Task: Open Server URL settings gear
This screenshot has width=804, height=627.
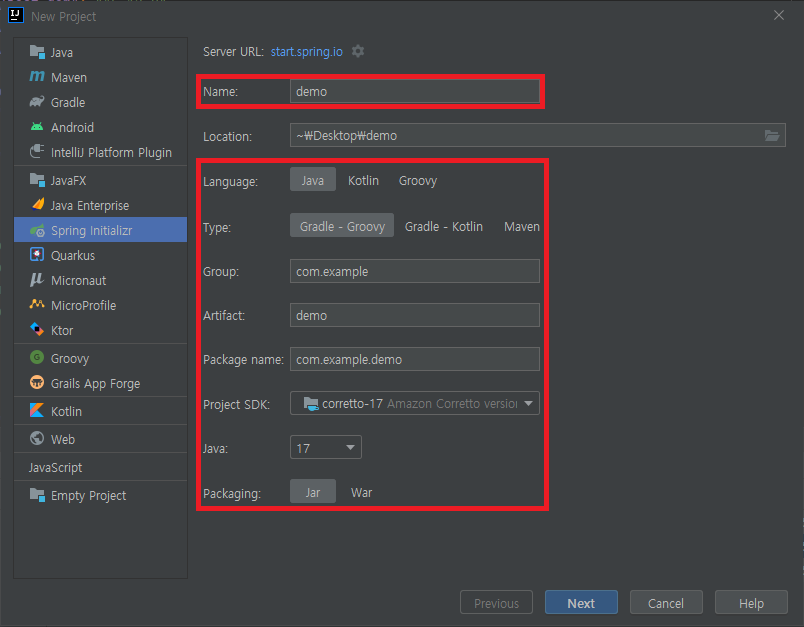Action: coord(358,51)
